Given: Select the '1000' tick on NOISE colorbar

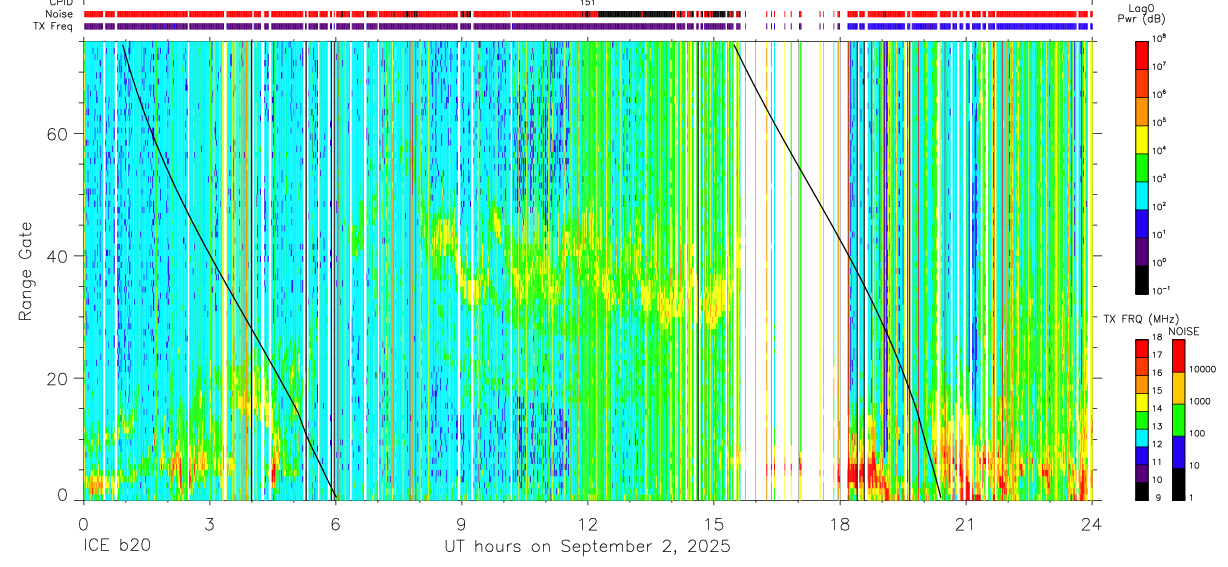Looking at the screenshot, I should click(1201, 400).
